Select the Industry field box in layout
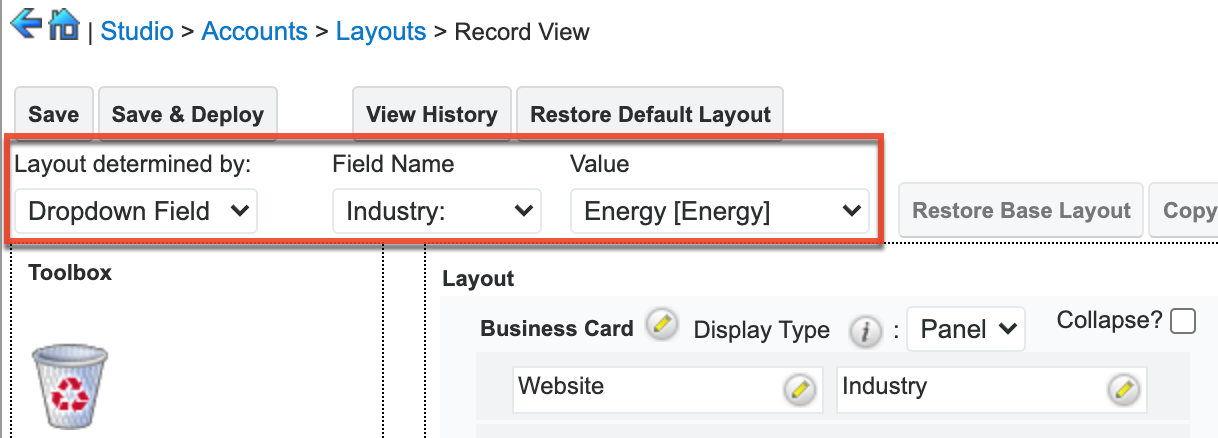Viewport: 1218px width, 438px height. pos(991,389)
